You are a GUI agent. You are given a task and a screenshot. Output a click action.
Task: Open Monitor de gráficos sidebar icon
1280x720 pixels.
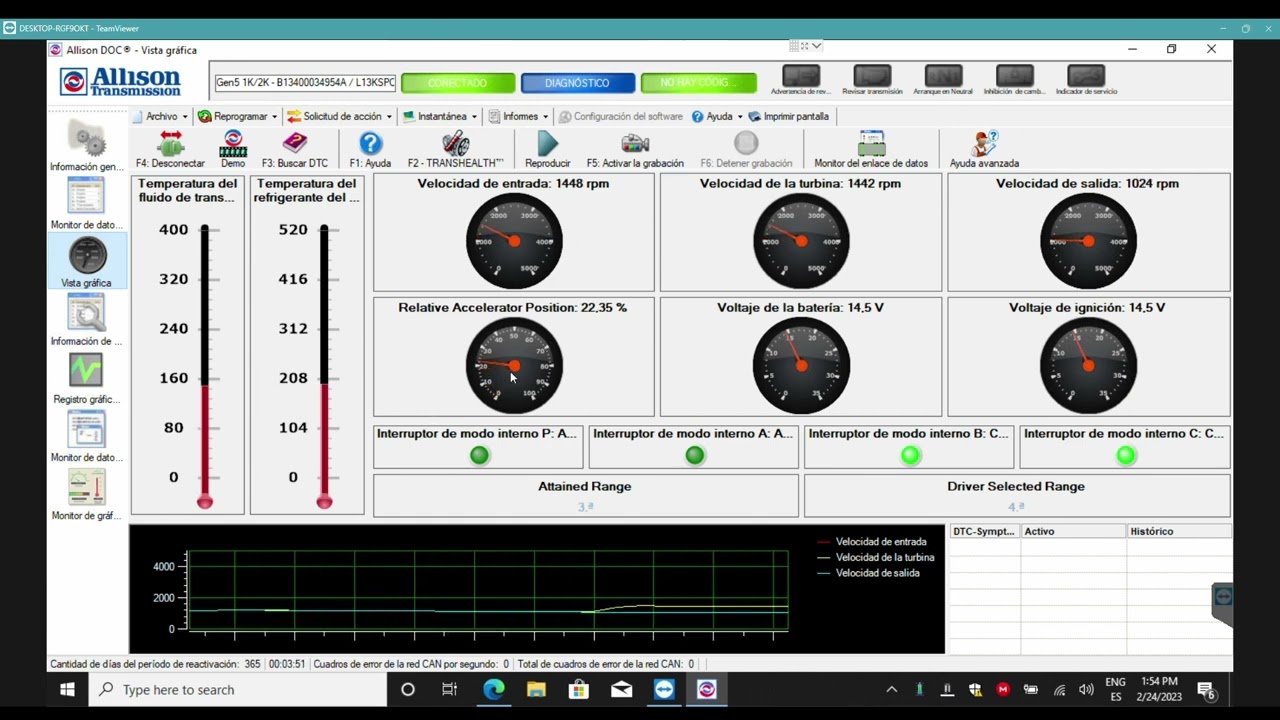86,488
